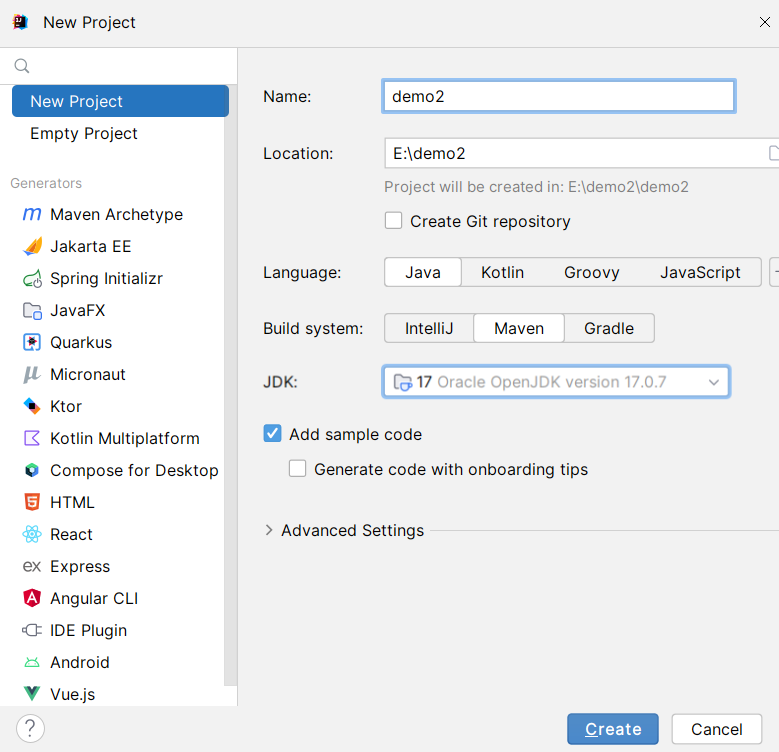The height and width of the screenshot is (752, 779).
Task: Click the HTML5 shield icon
Action: pos(32,502)
